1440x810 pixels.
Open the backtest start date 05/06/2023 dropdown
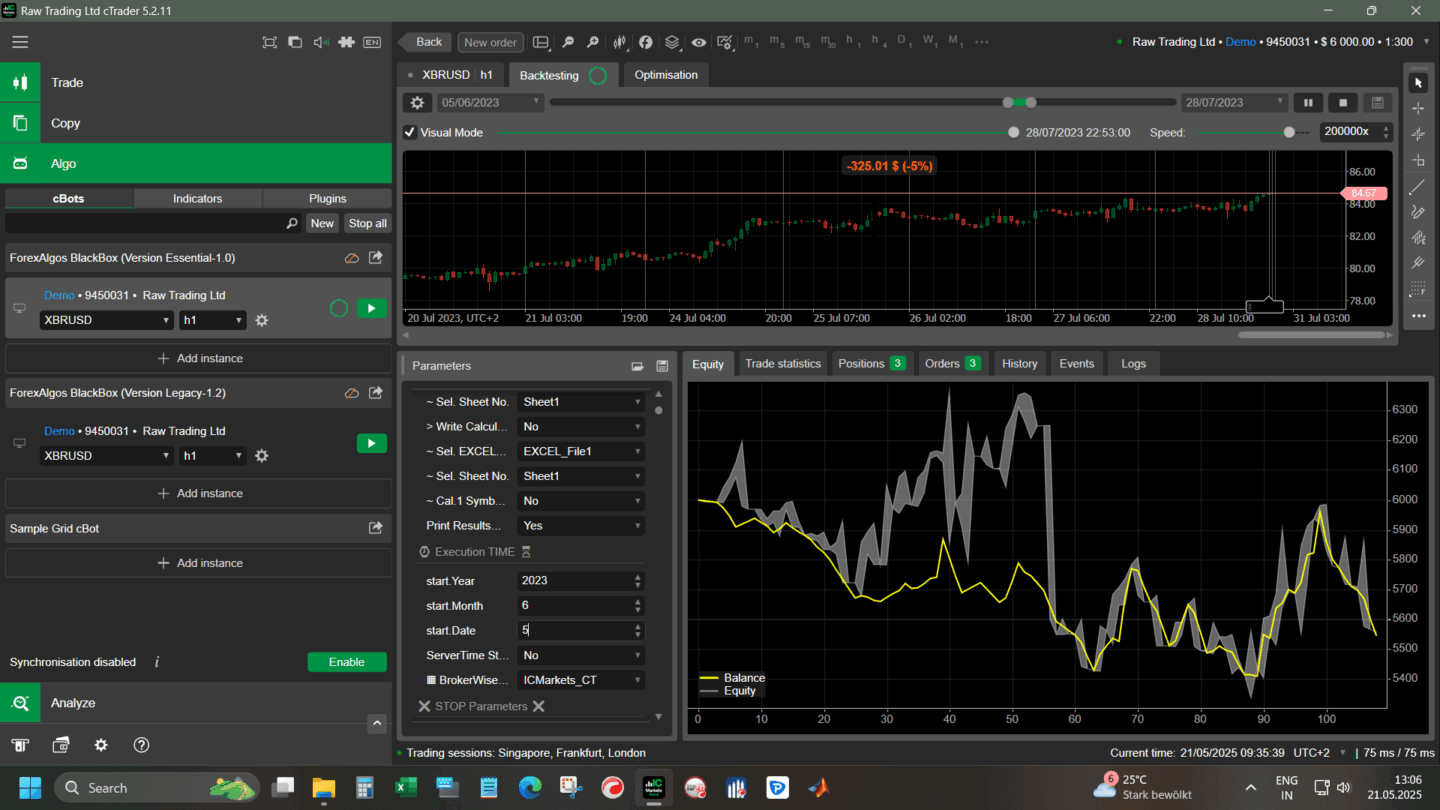(x=490, y=103)
